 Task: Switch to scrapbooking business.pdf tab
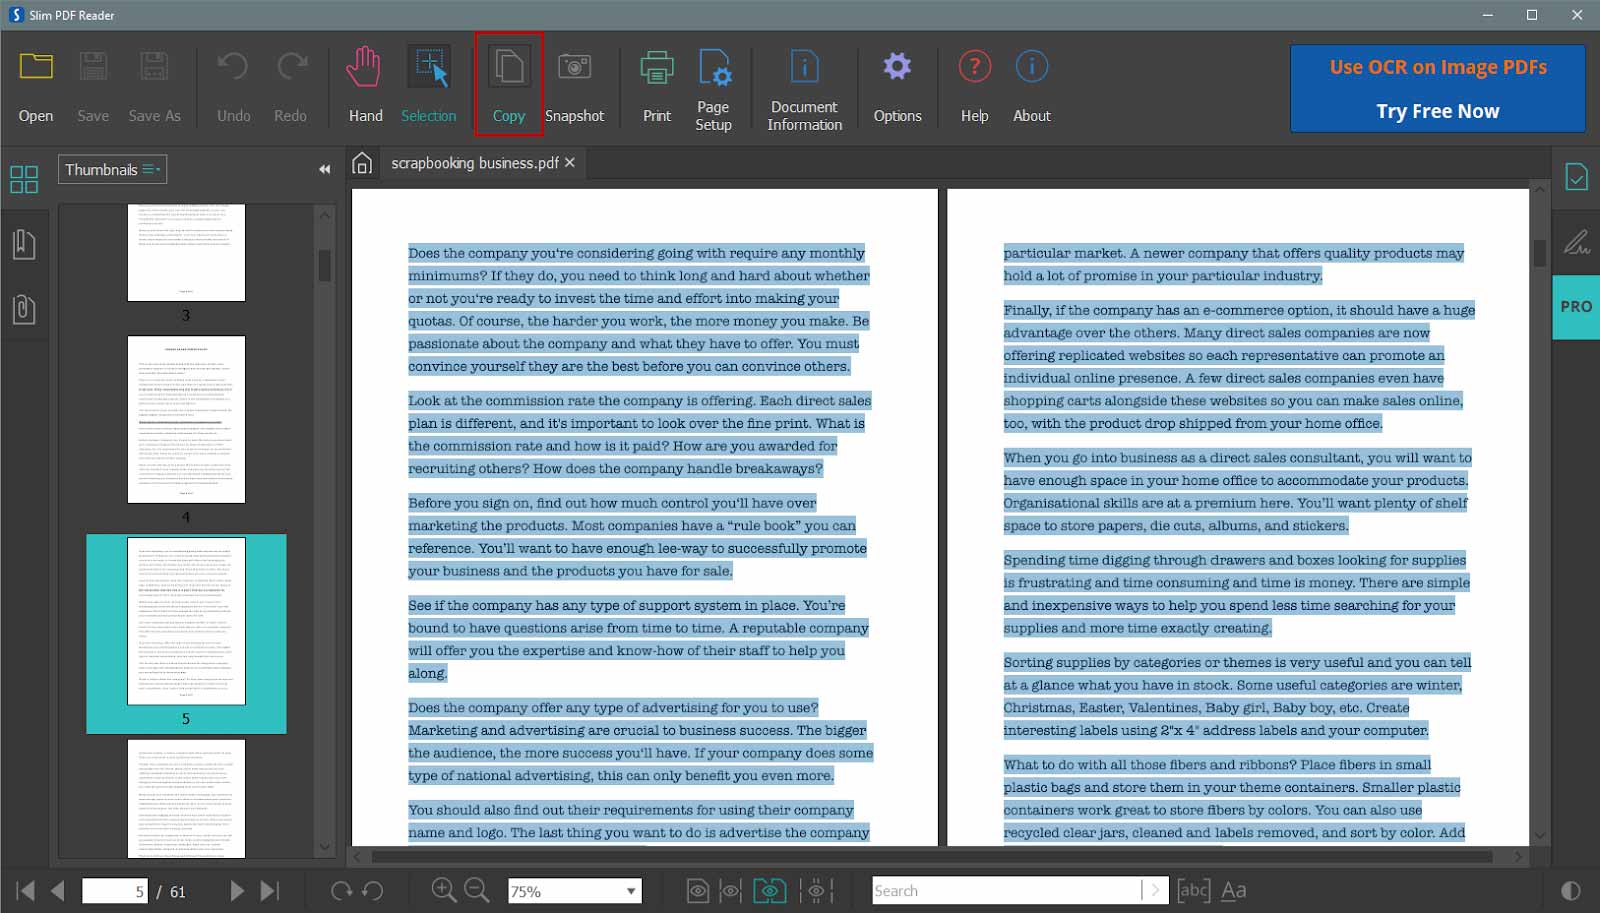474,163
